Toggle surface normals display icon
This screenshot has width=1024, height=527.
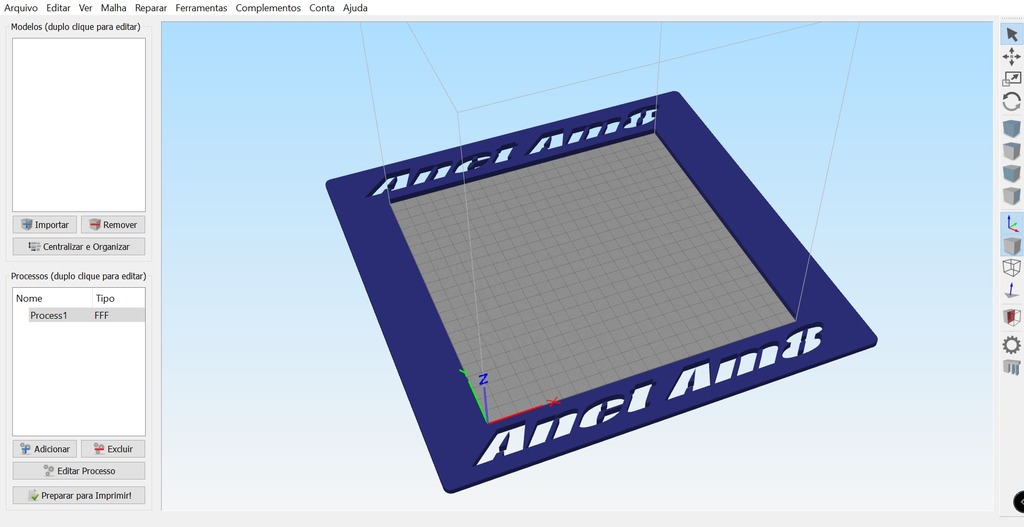(1012, 290)
